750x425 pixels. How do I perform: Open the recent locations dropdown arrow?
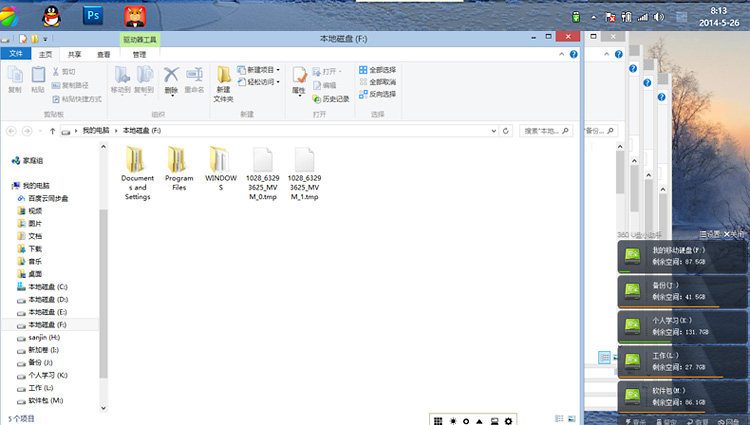click(x=40, y=131)
